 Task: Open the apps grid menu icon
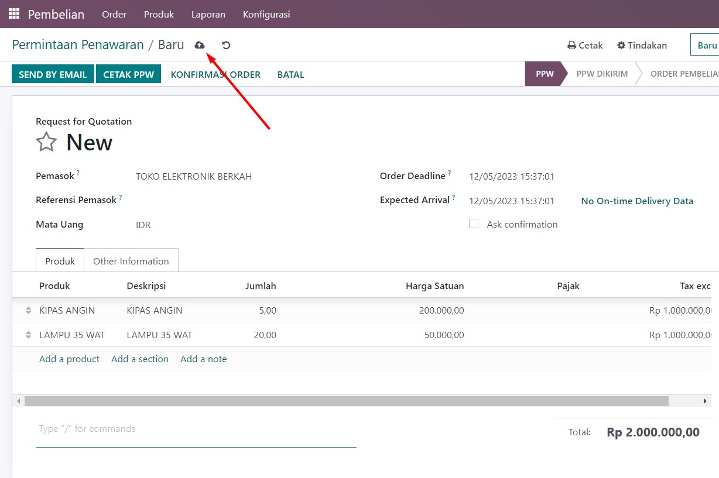click(x=14, y=14)
